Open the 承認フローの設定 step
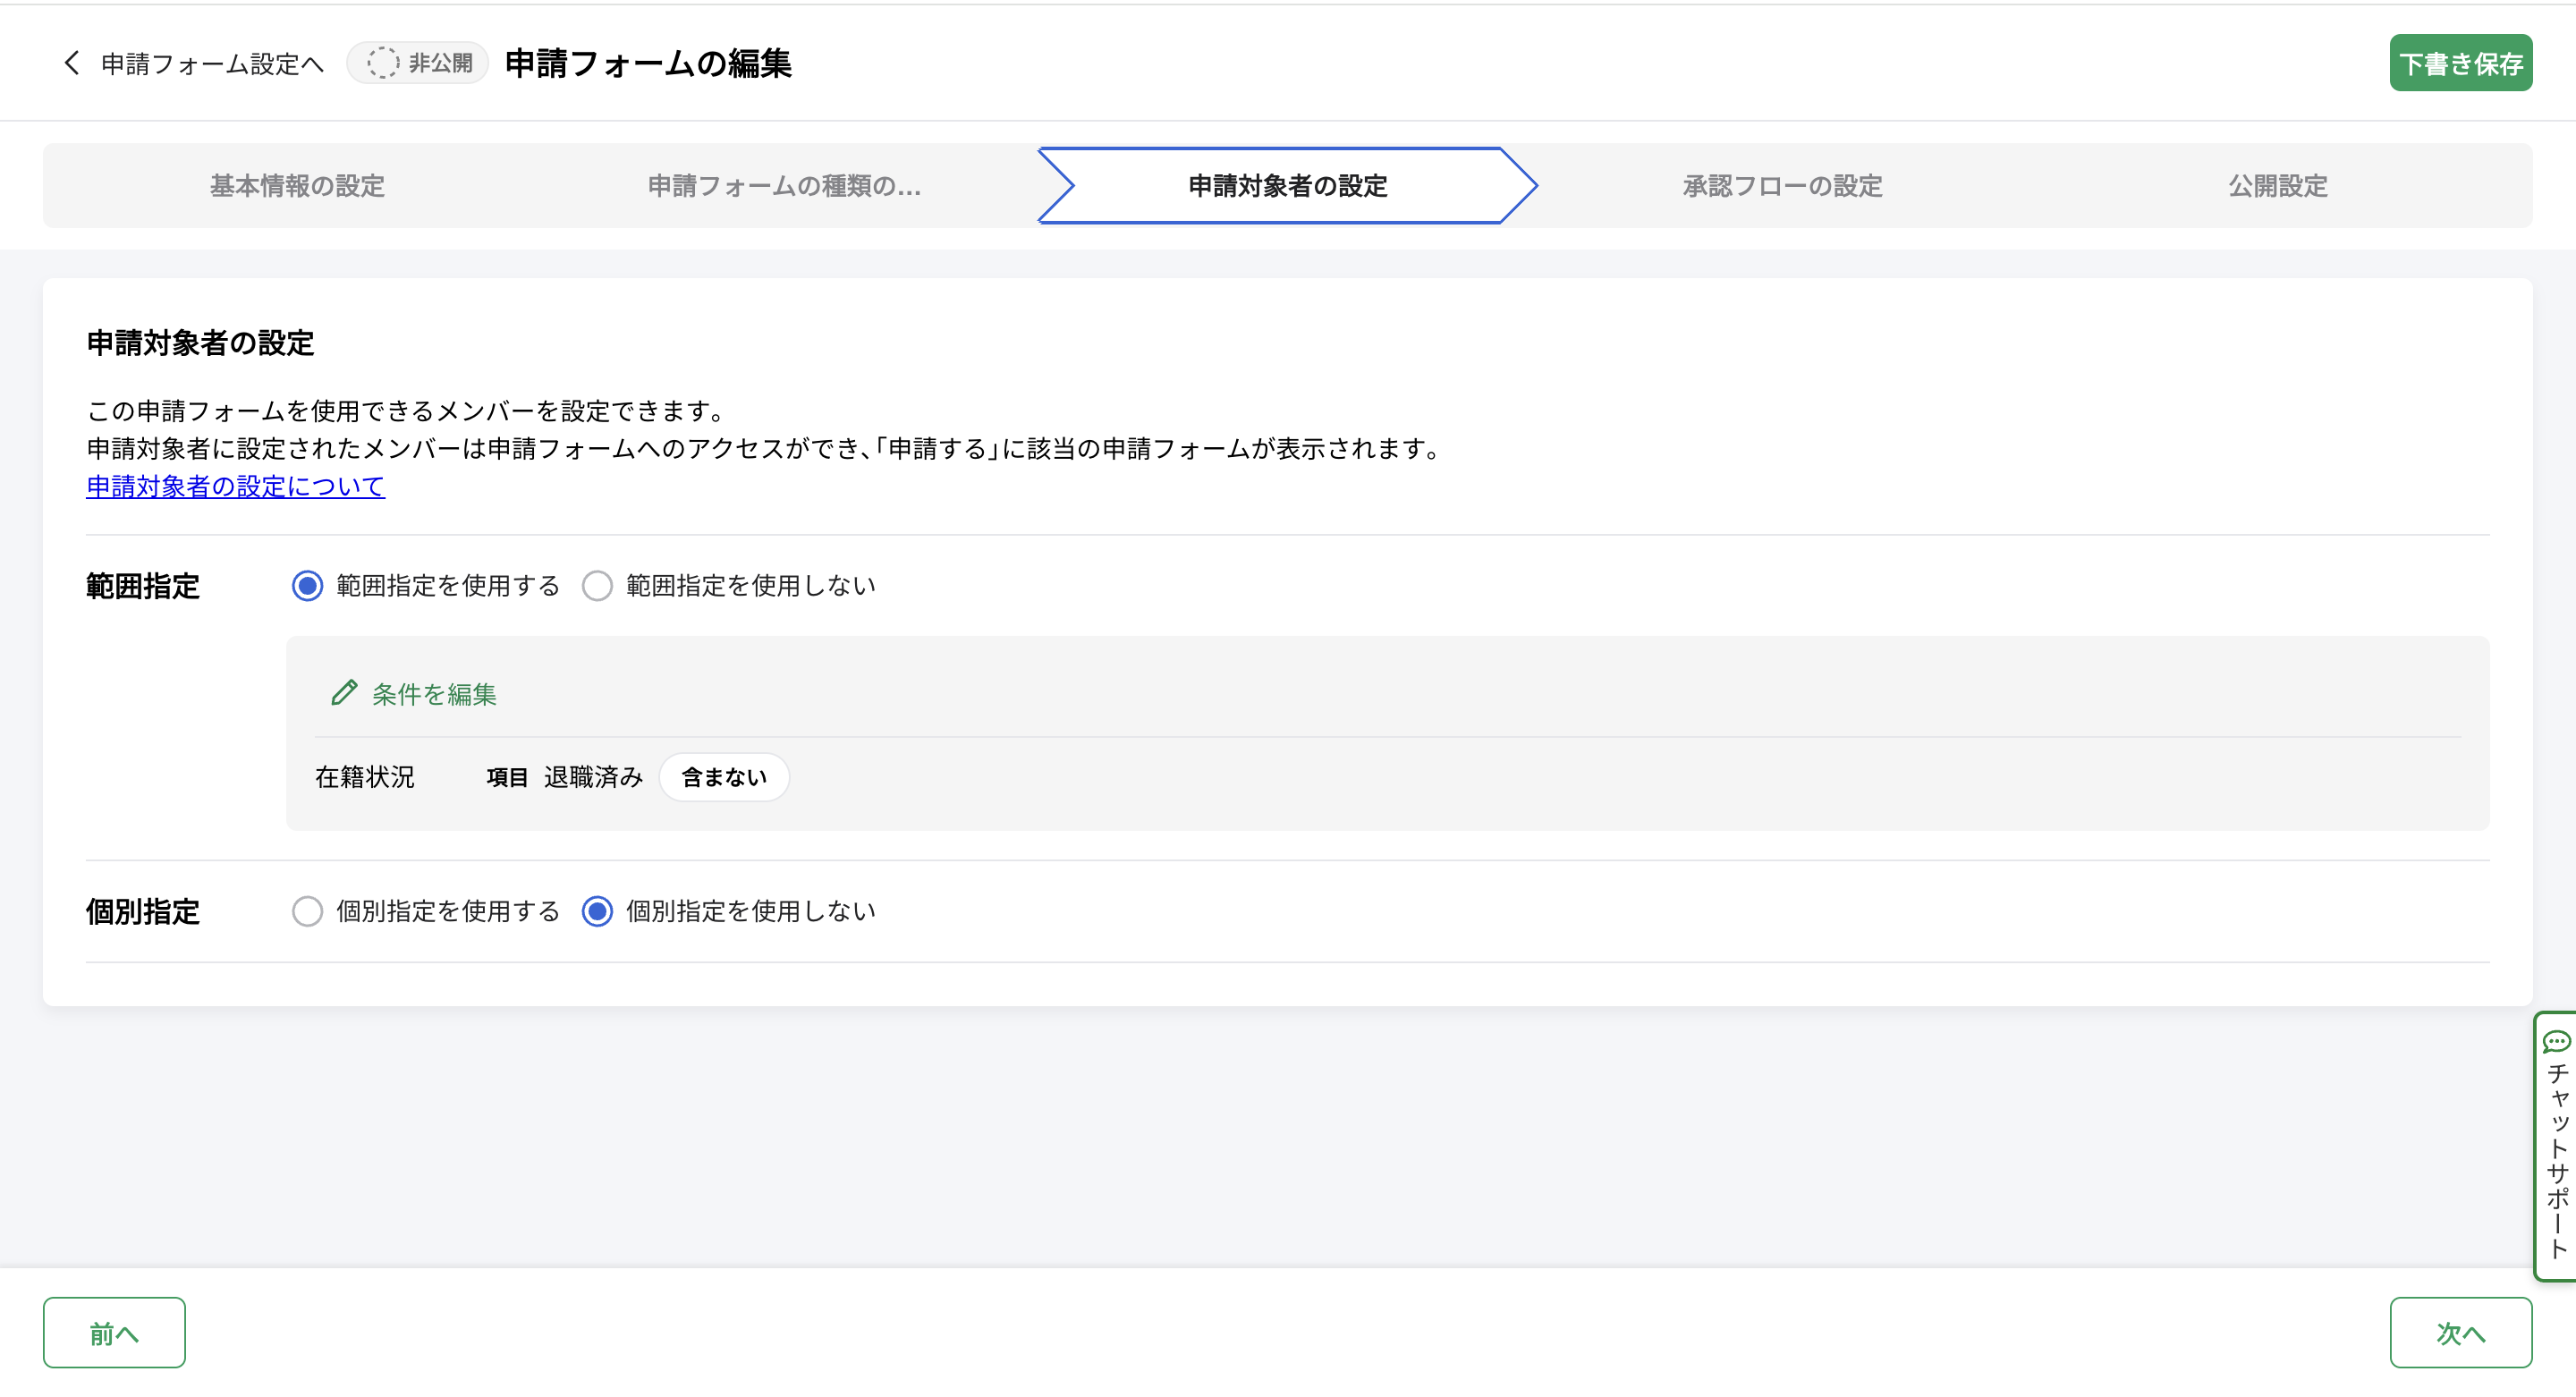This screenshot has height=1397, width=2576. 1782,186
